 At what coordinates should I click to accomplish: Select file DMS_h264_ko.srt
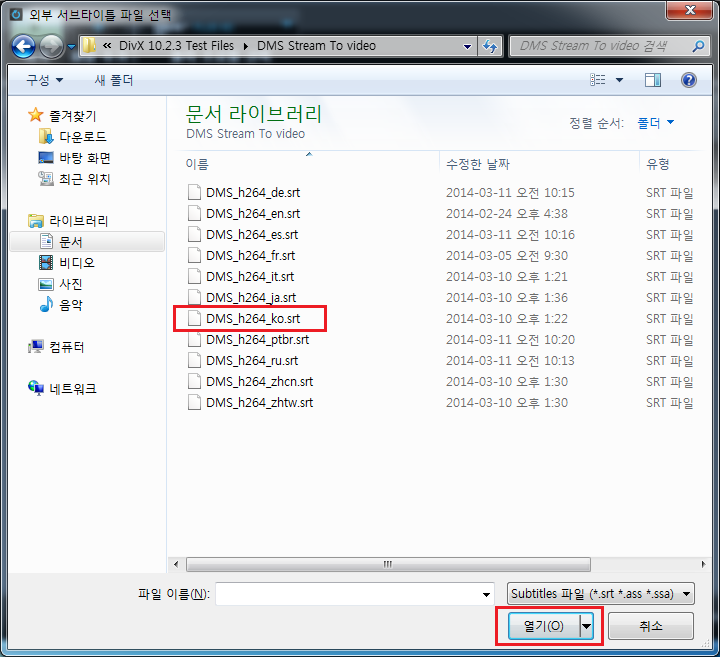pyautogui.click(x=253, y=319)
